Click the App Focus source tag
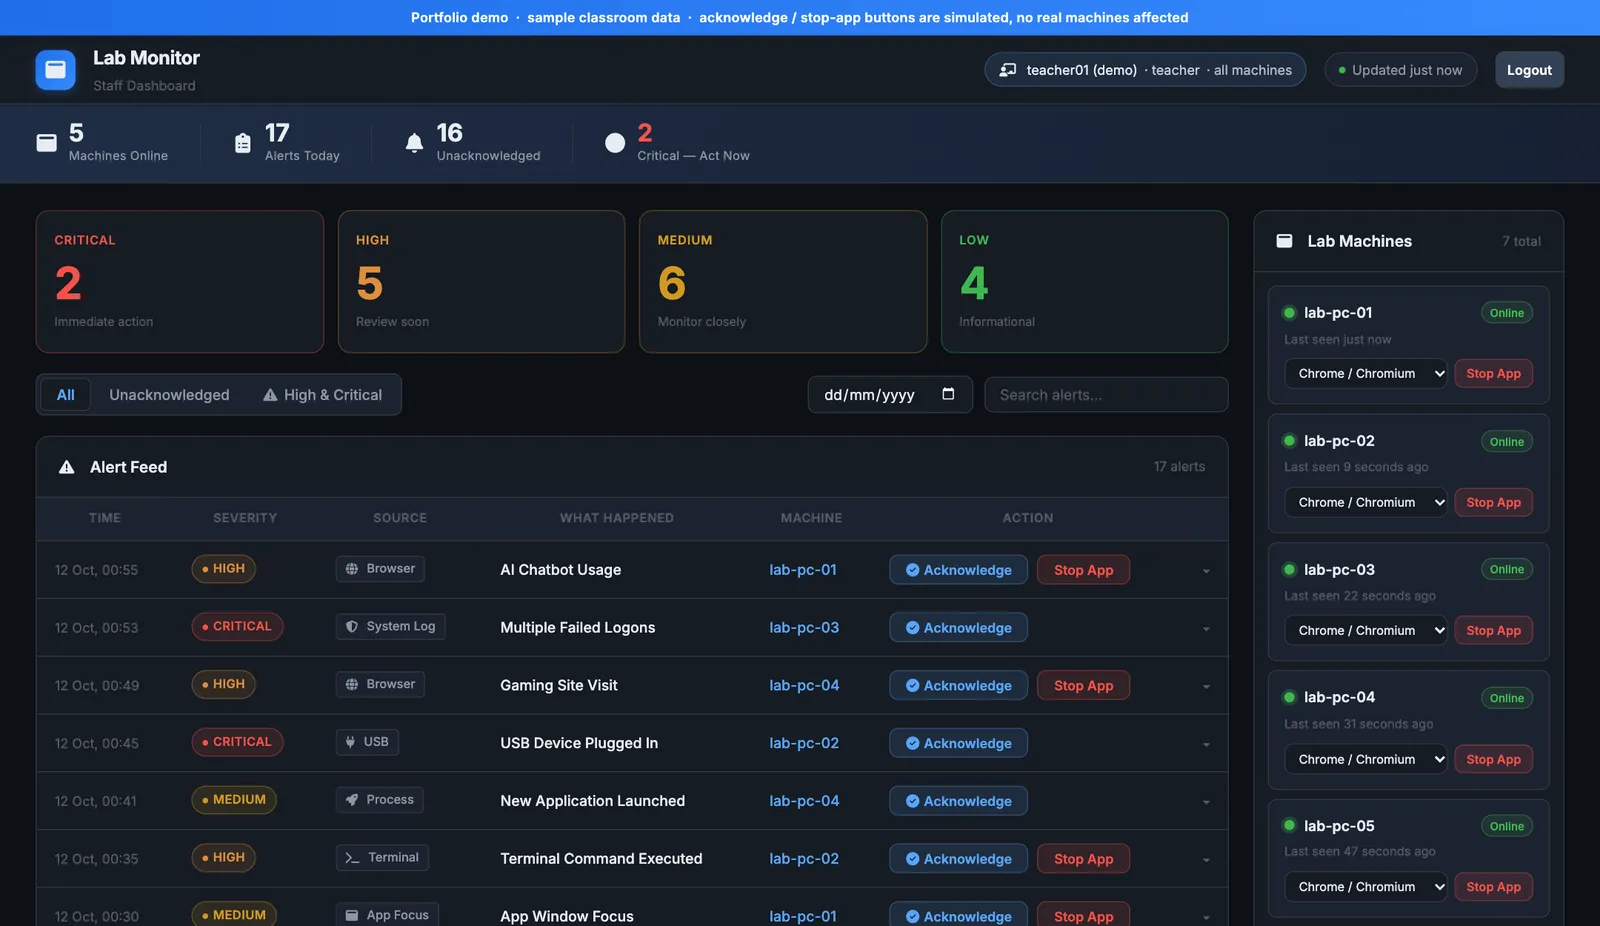The image size is (1600, 926). point(387,915)
